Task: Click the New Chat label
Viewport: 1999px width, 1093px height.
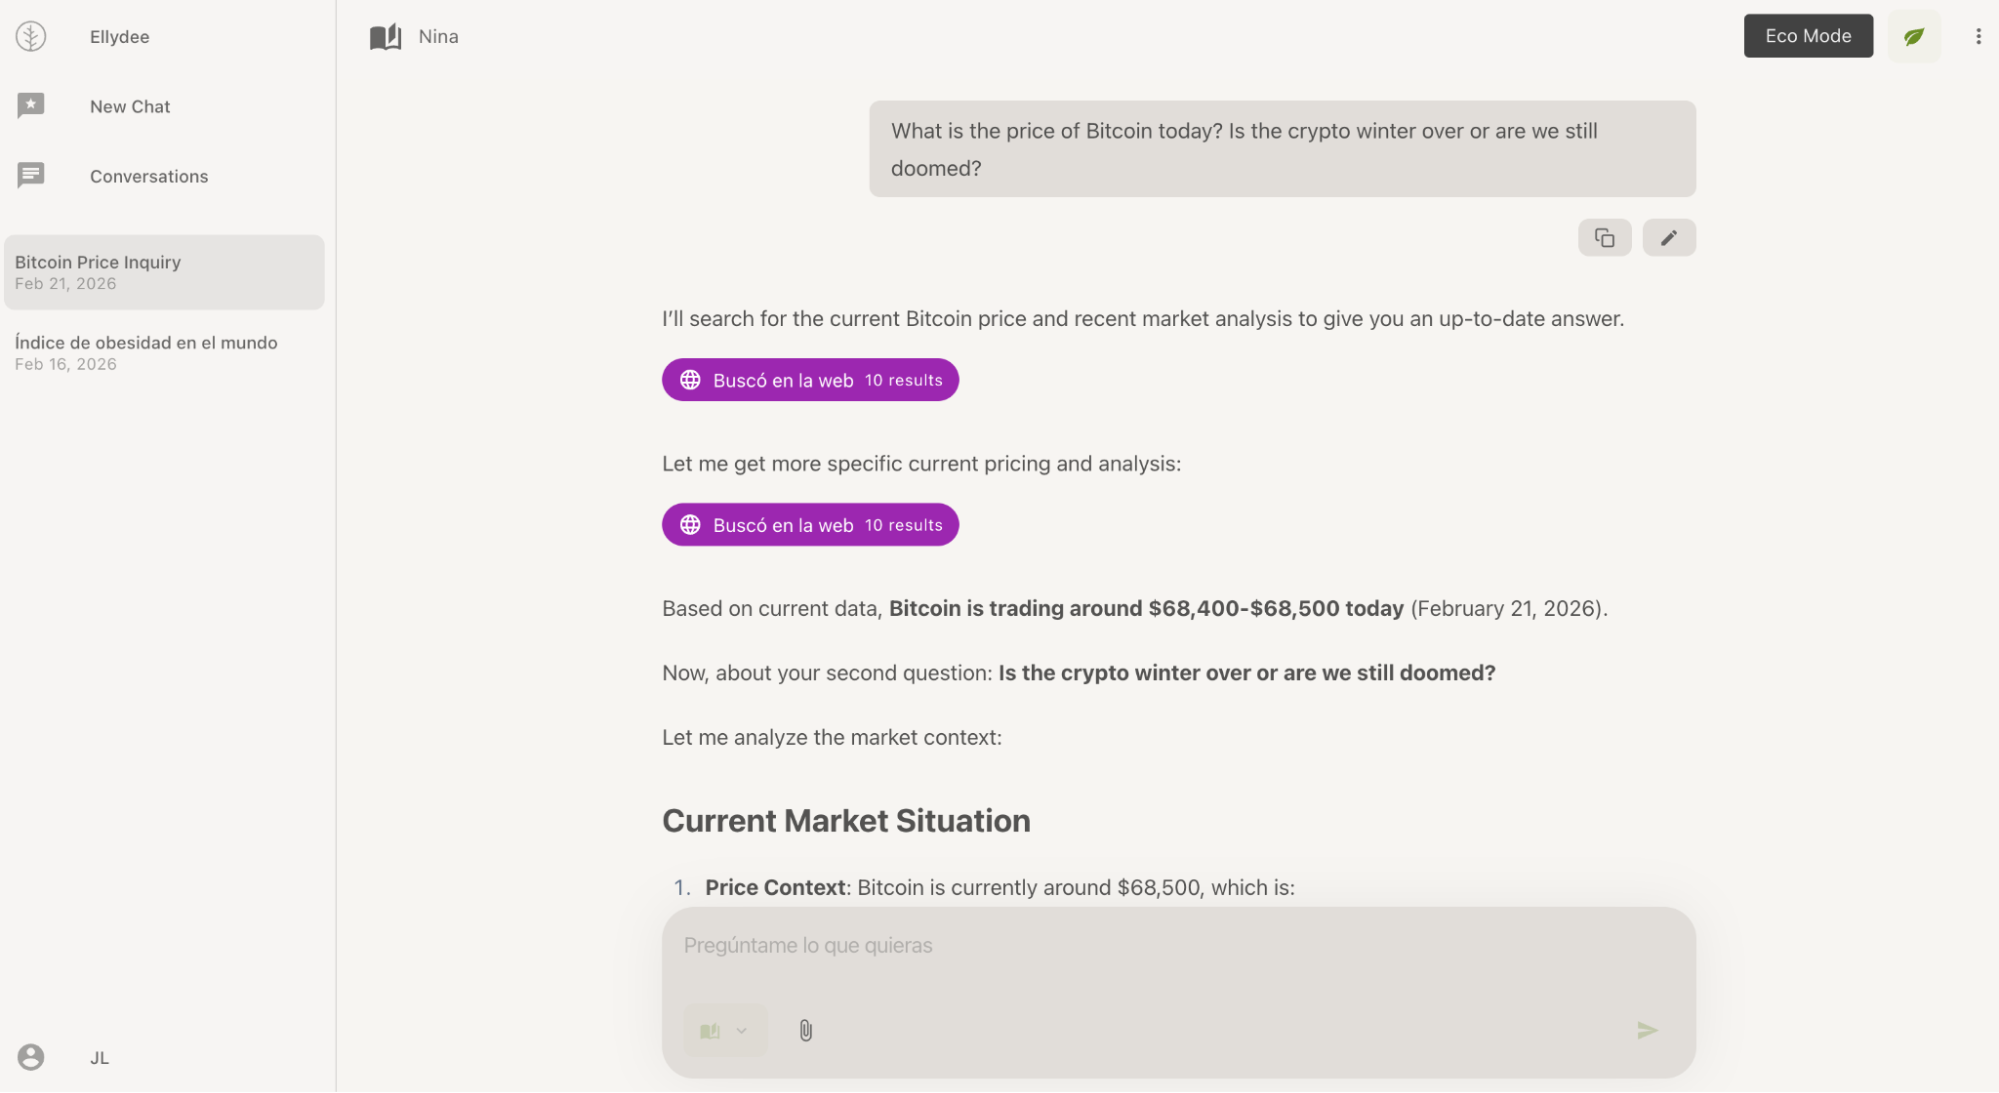Action: [130, 107]
